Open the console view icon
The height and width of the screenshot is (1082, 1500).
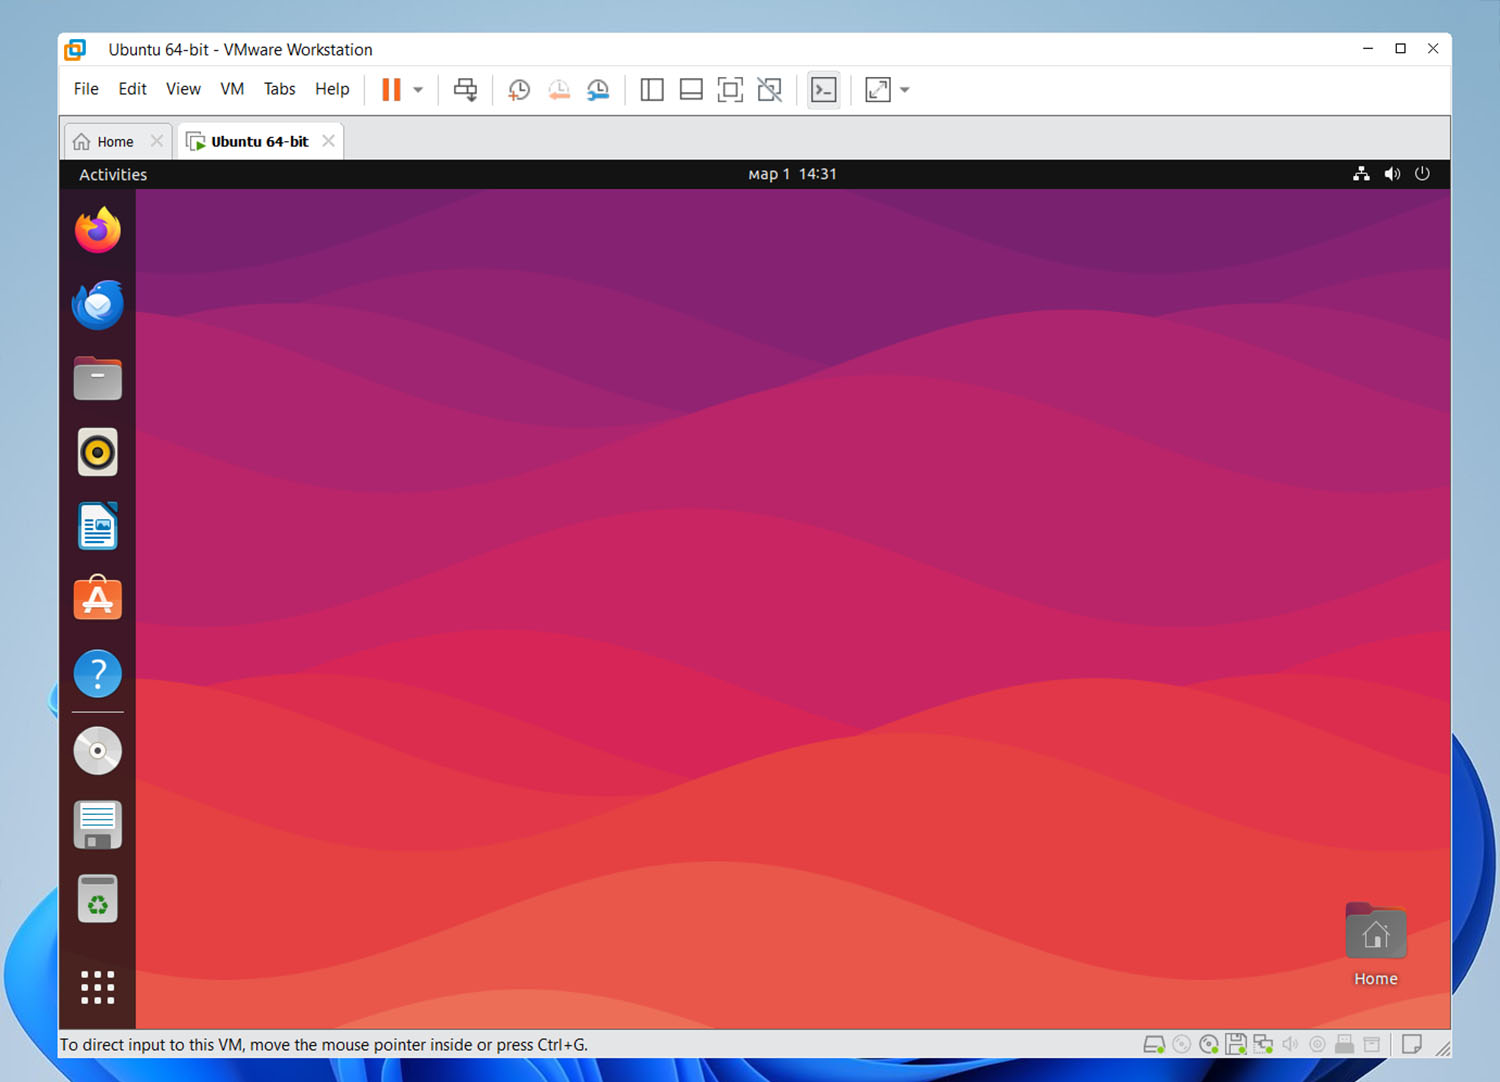tap(823, 90)
